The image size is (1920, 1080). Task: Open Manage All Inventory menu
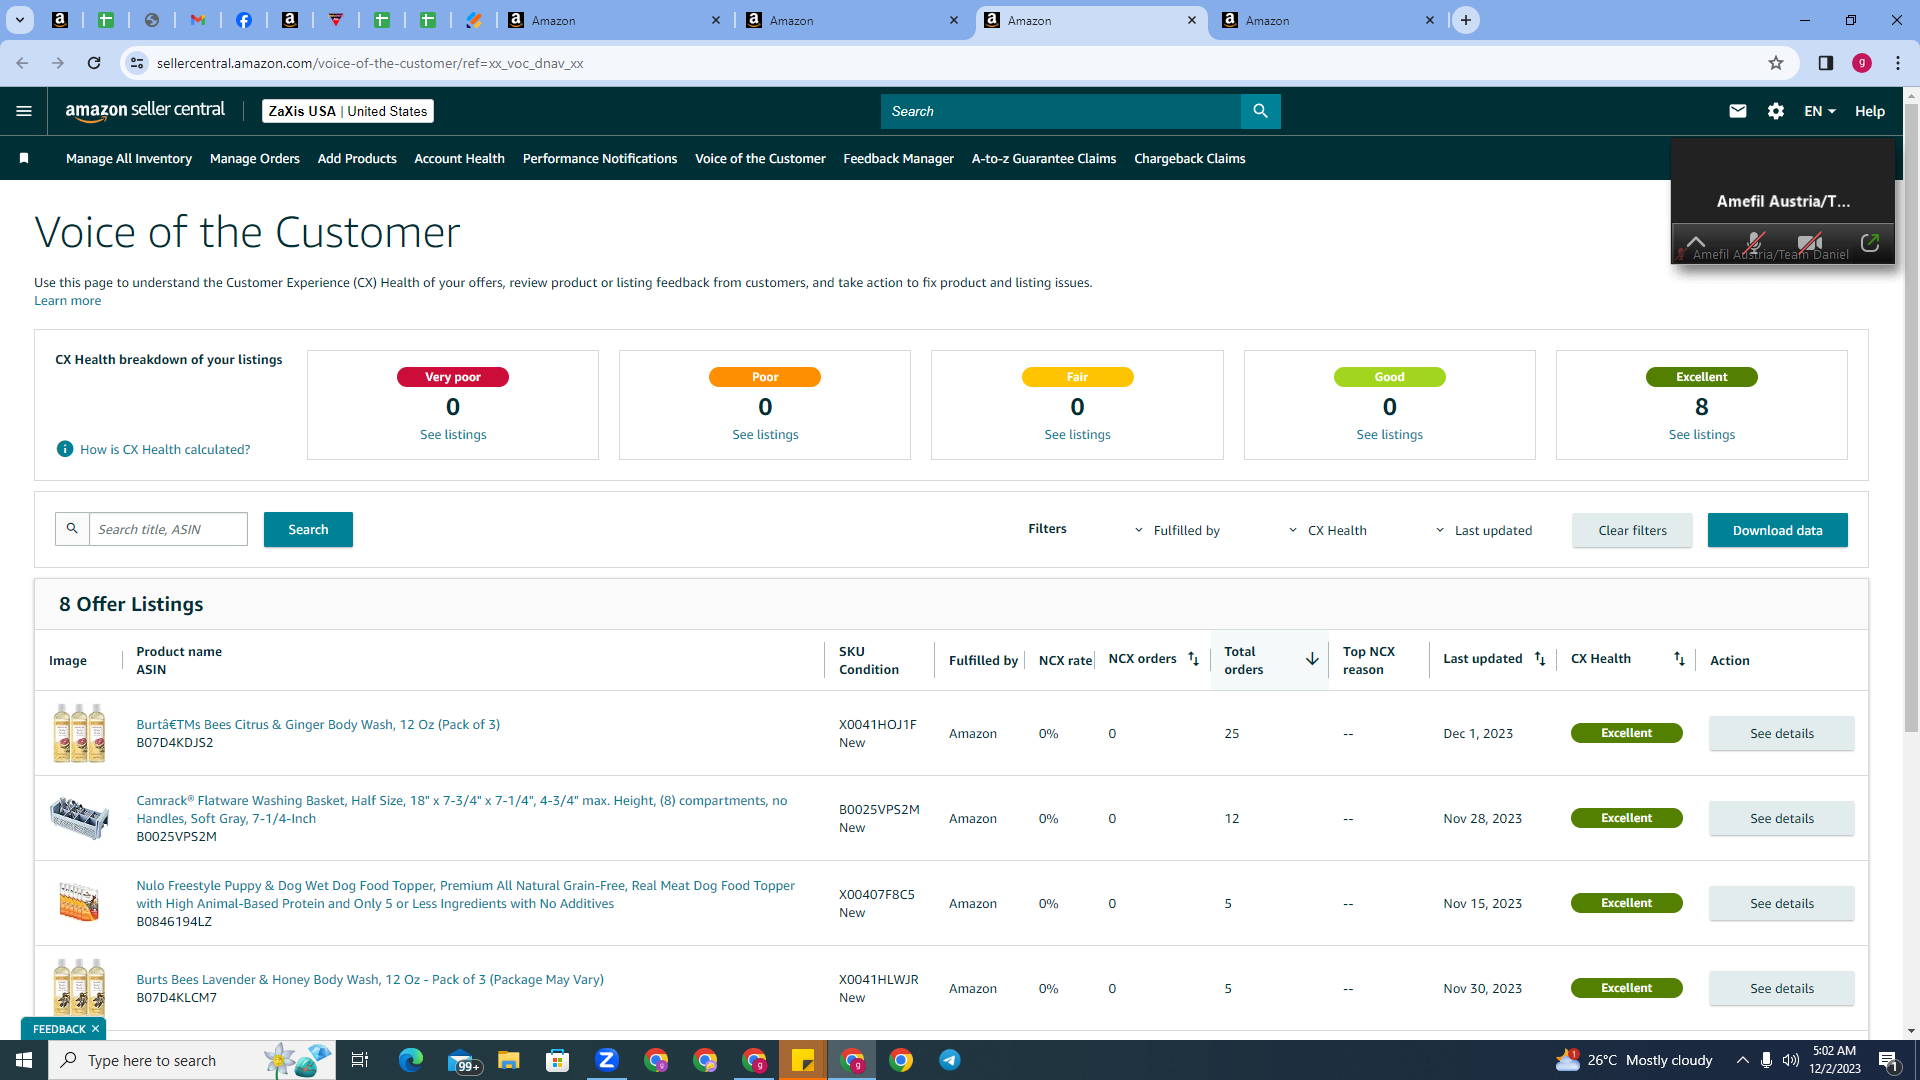click(129, 158)
